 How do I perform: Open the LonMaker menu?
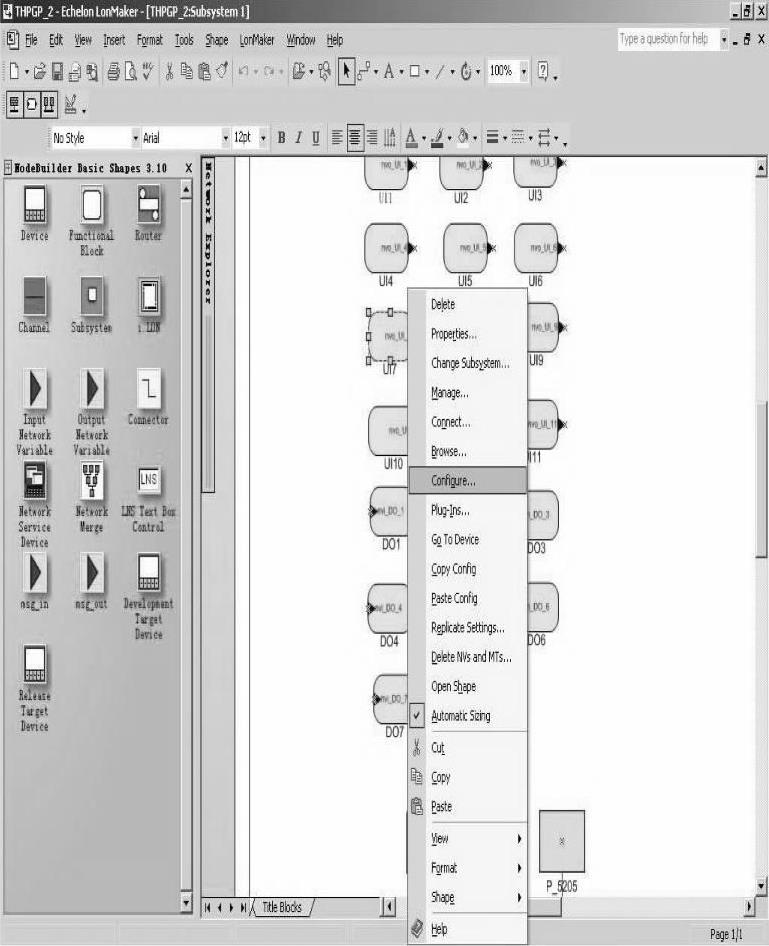click(256, 40)
